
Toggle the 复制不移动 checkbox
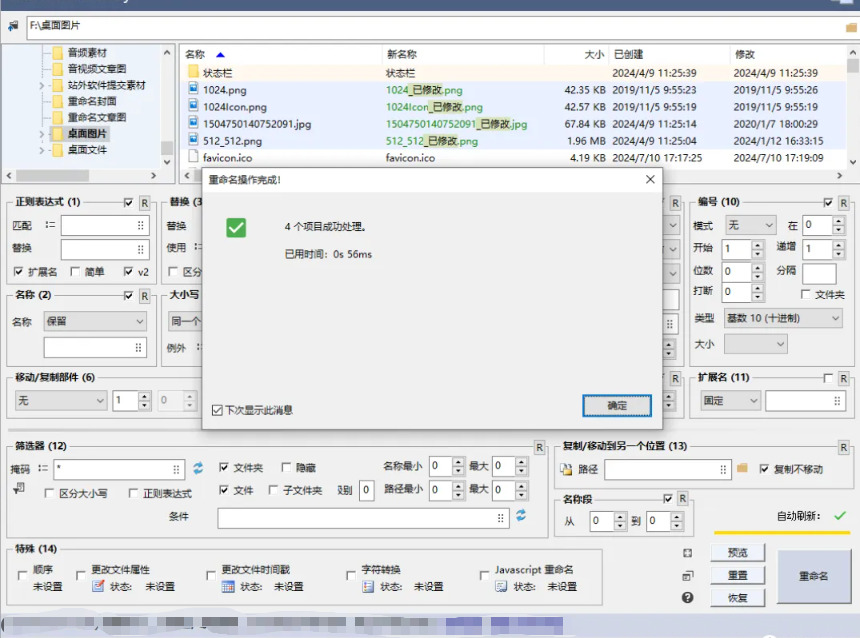[764, 468]
